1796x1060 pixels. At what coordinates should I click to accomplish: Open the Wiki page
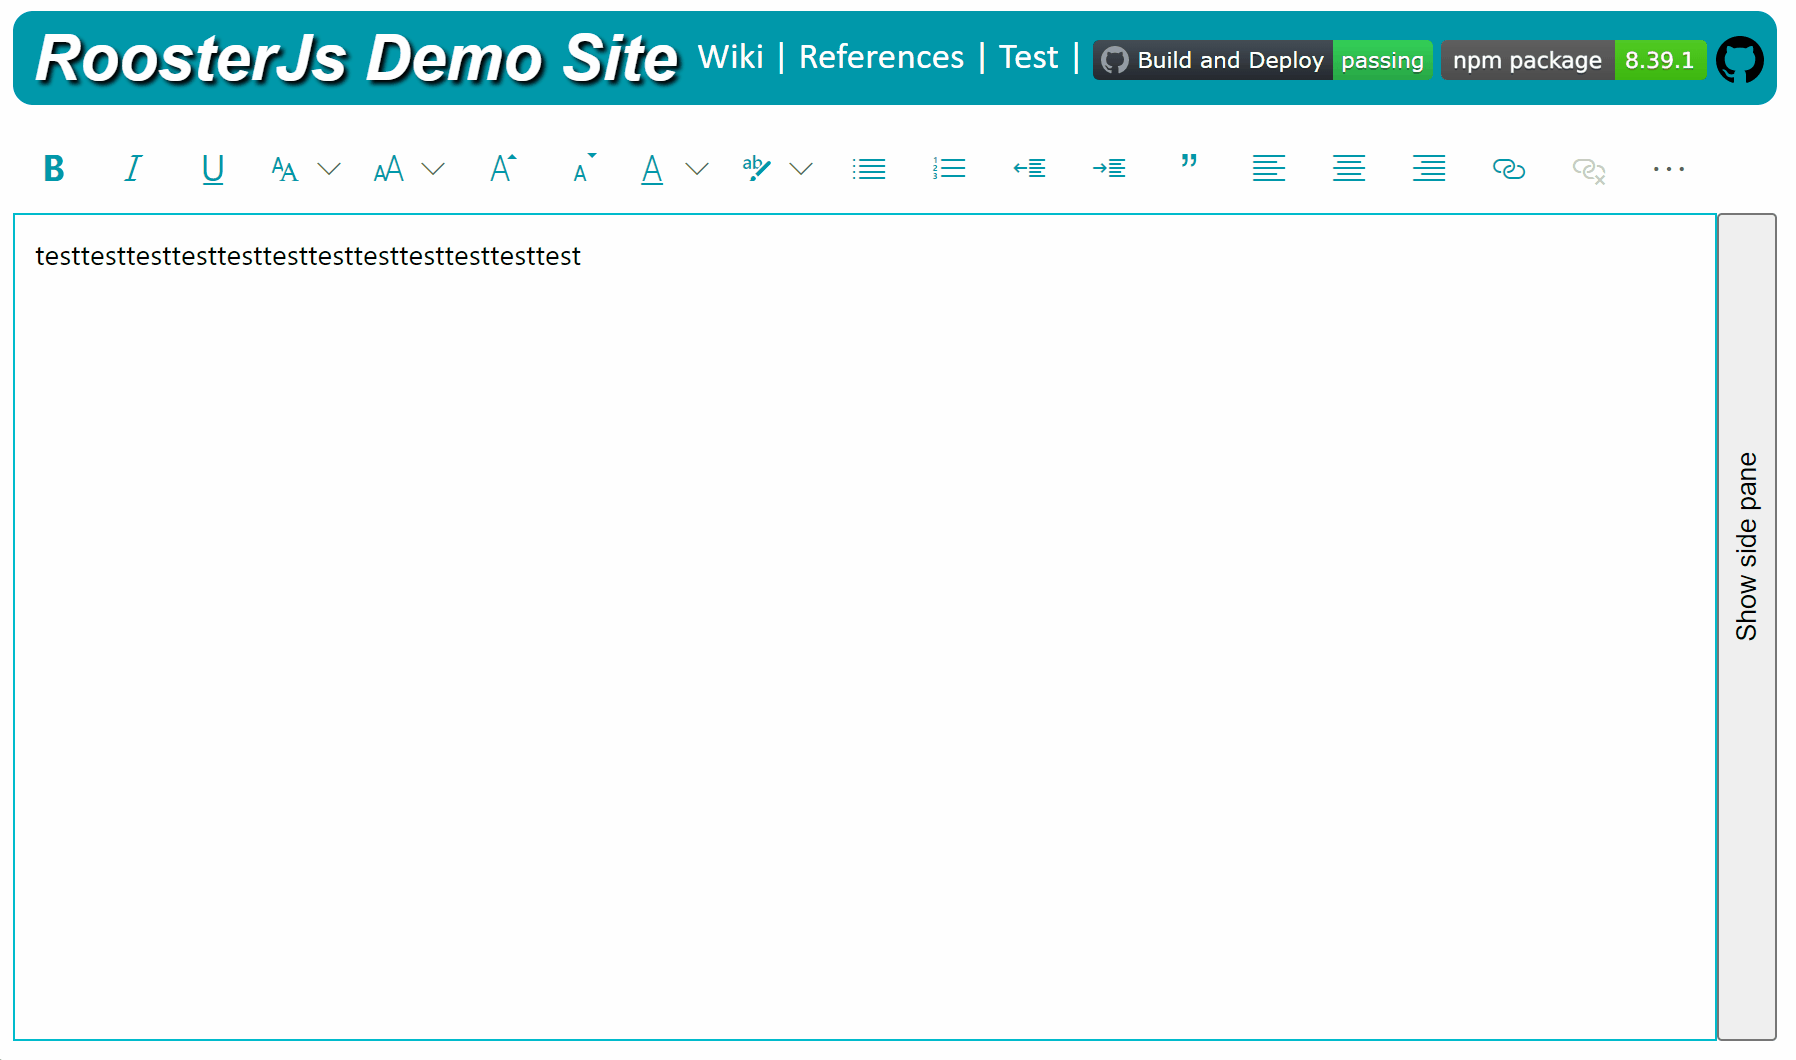click(x=732, y=57)
